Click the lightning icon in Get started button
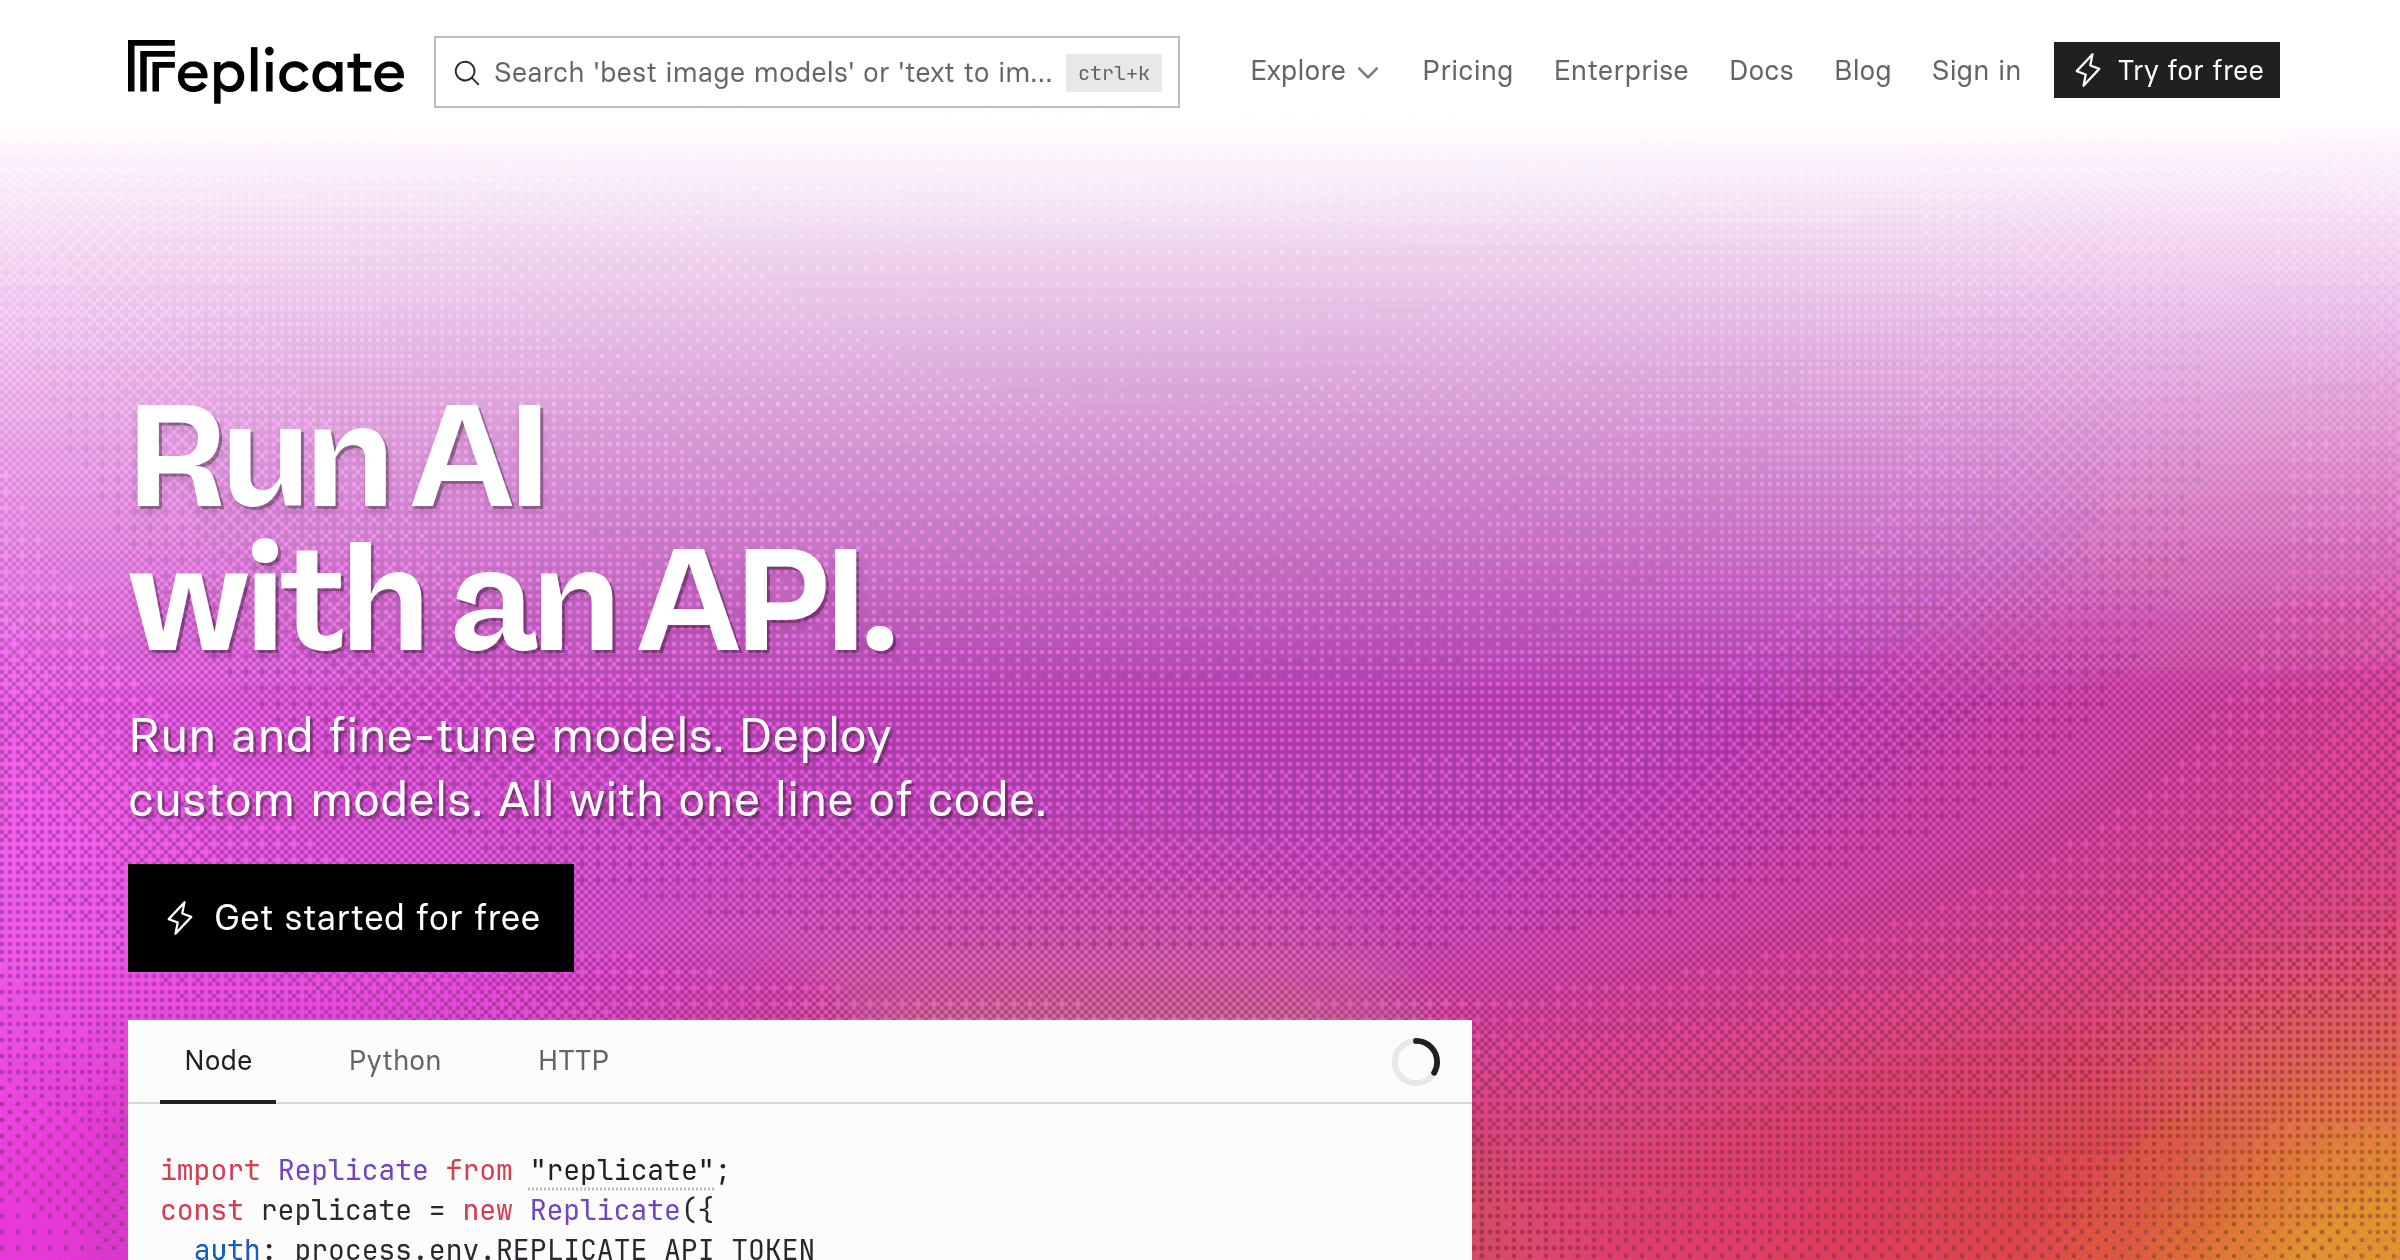The image size is (2400, 1260). 180,918
